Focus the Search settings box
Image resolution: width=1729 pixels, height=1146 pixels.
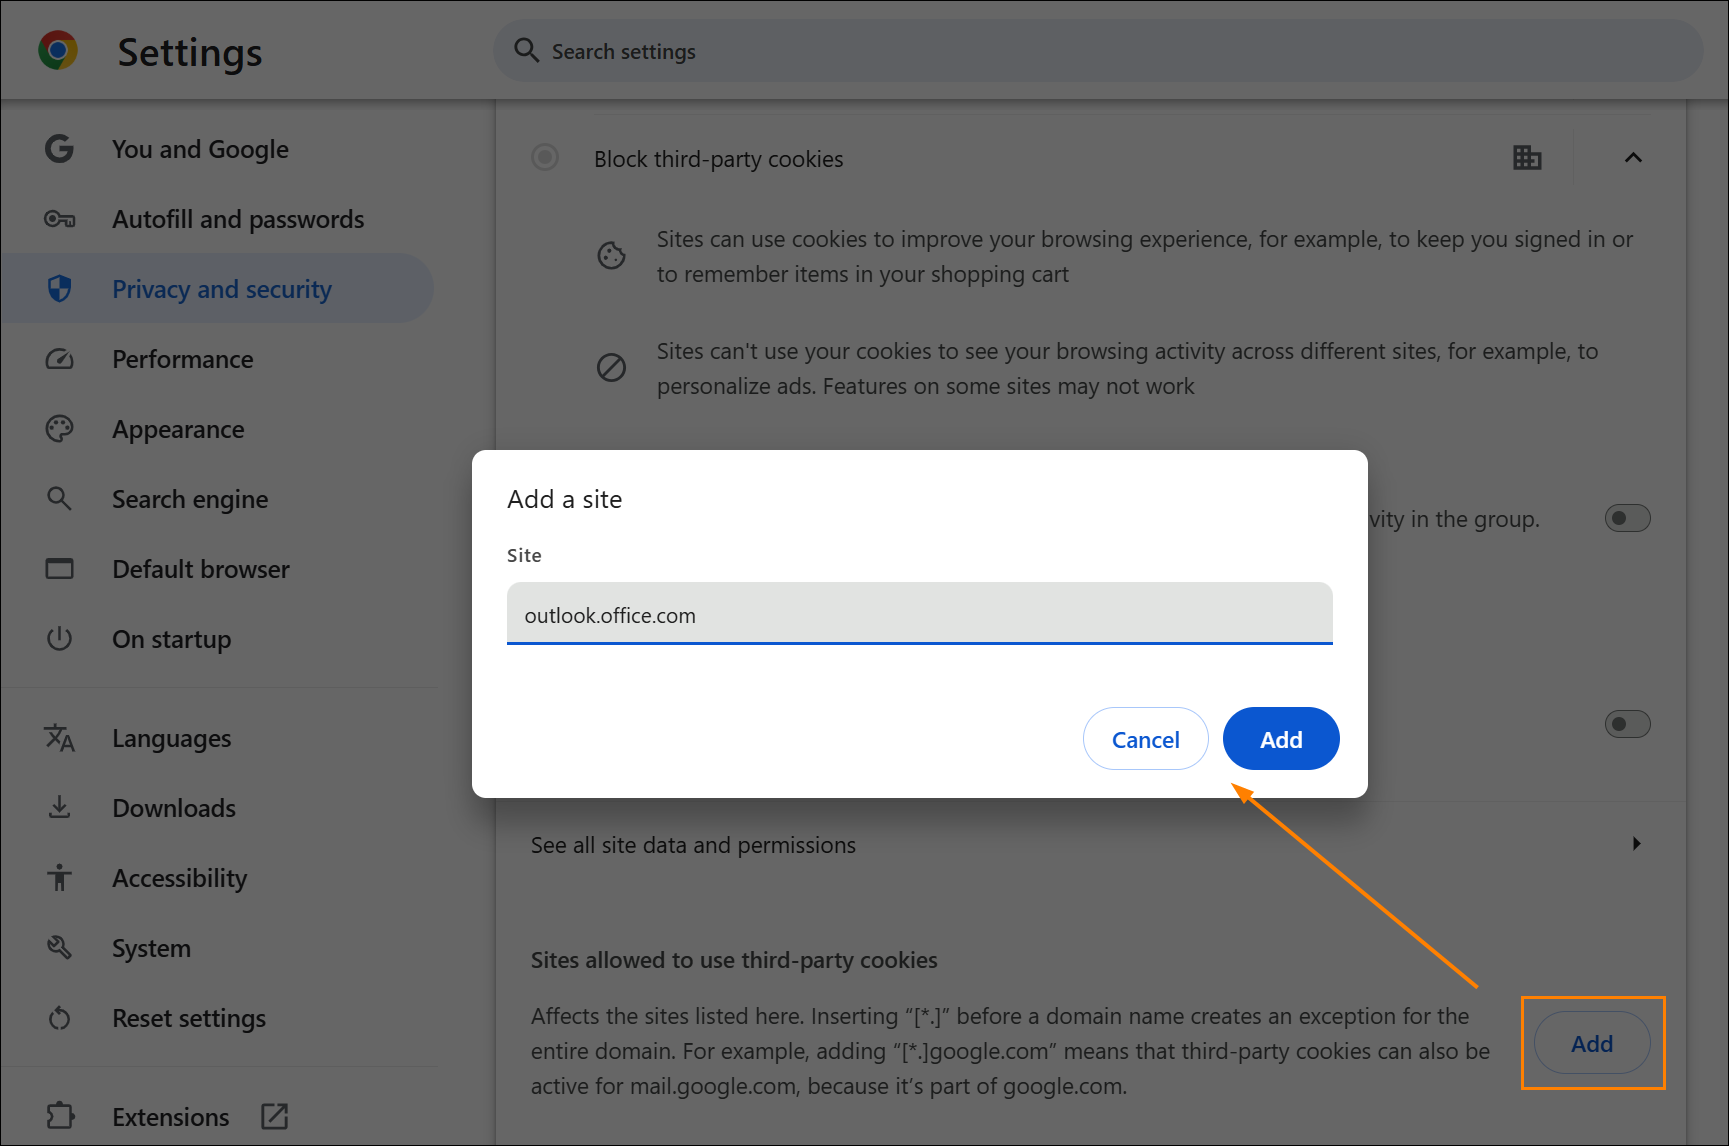1098,51
